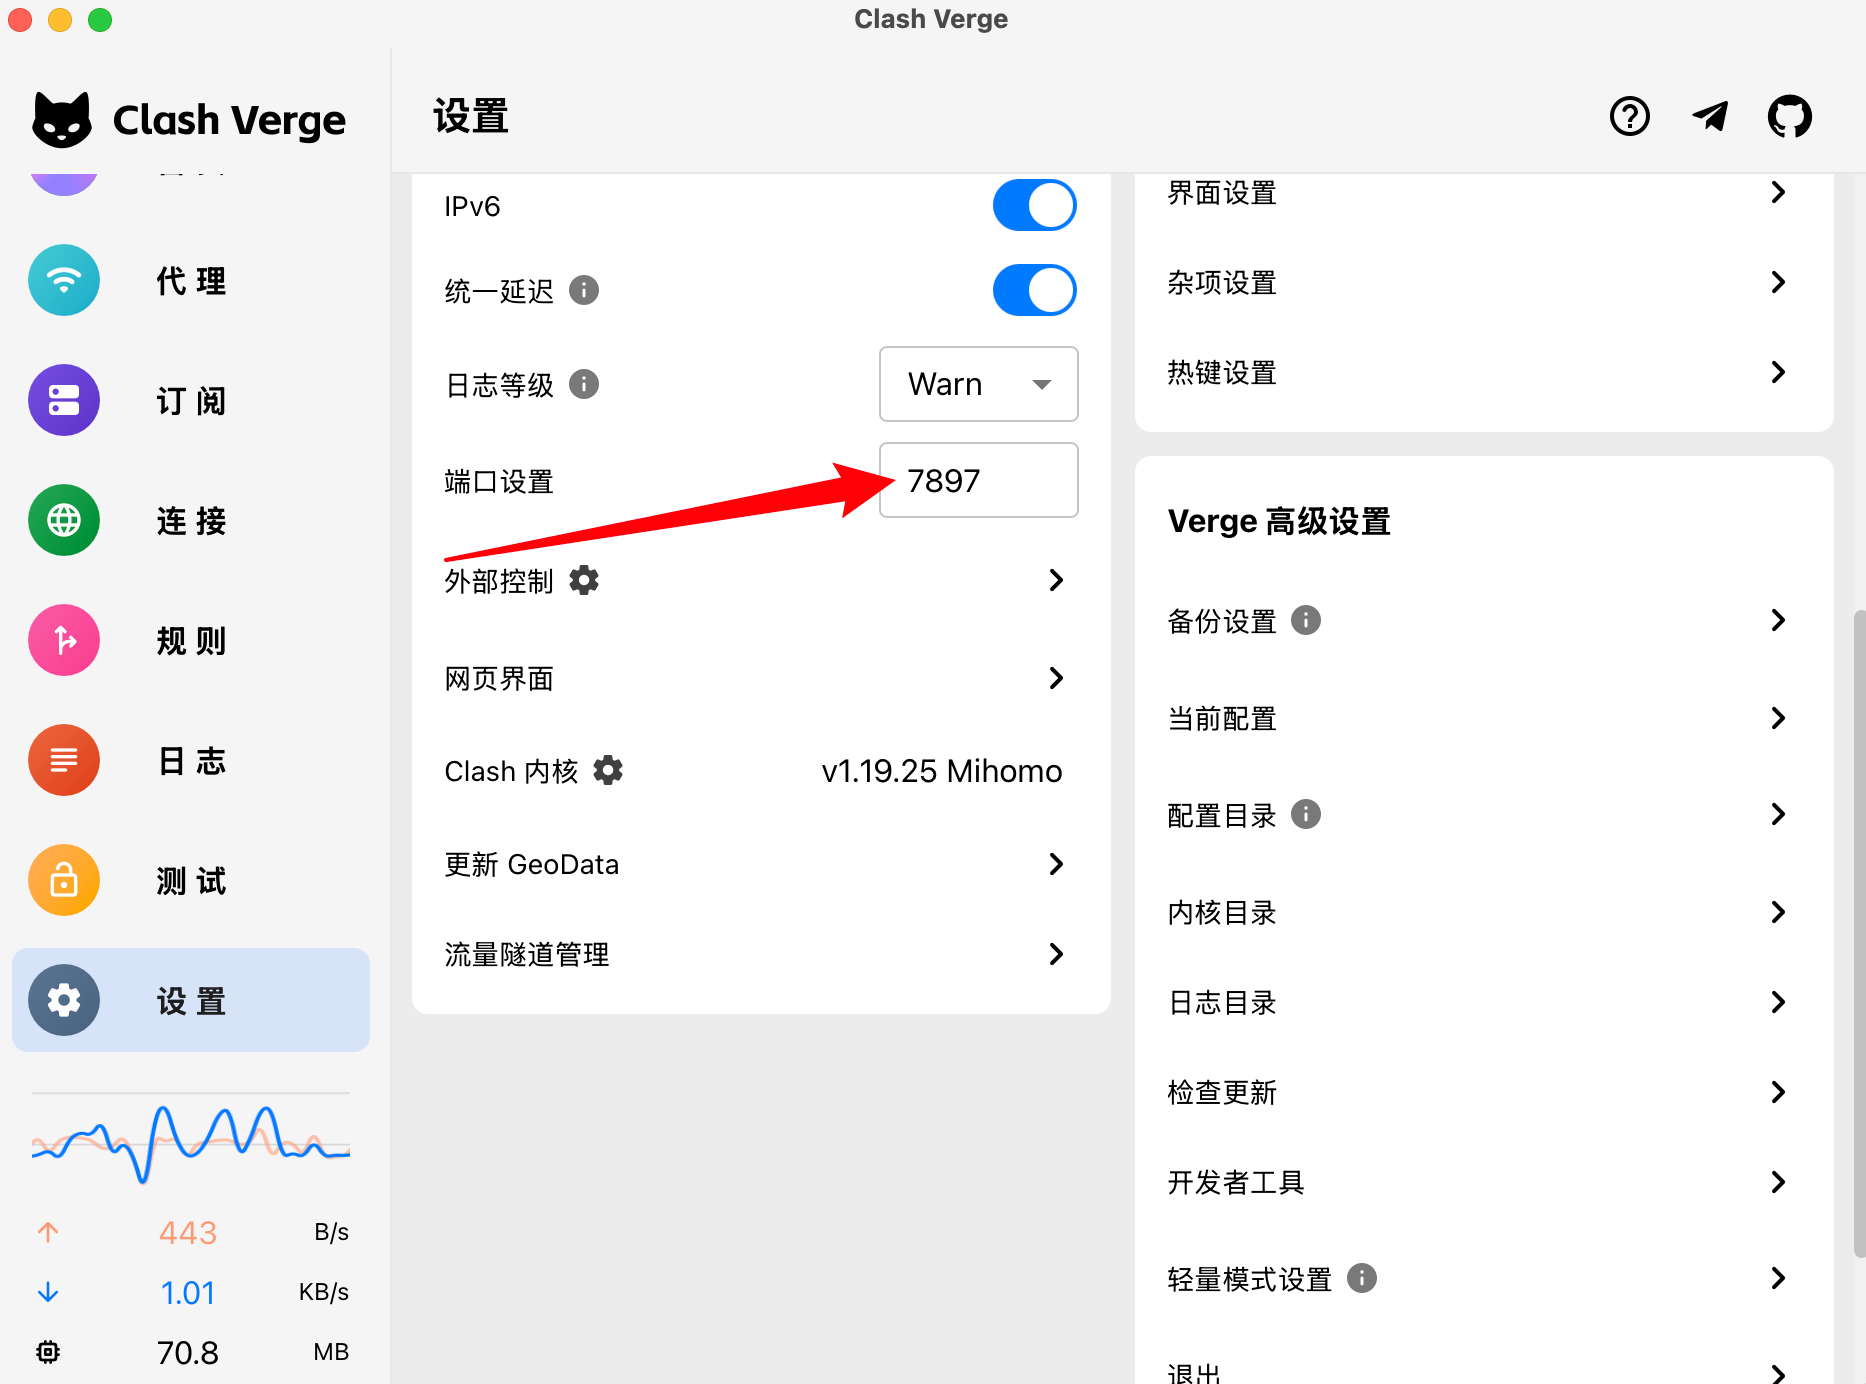Click the logs sidebar icon
The image size is (1866, 1384).
pos(64,760)
